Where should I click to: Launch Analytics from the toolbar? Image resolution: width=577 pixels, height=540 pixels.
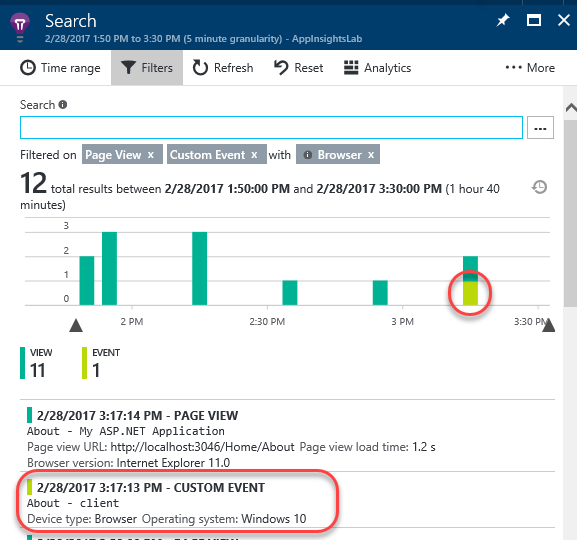coord(377,68)
